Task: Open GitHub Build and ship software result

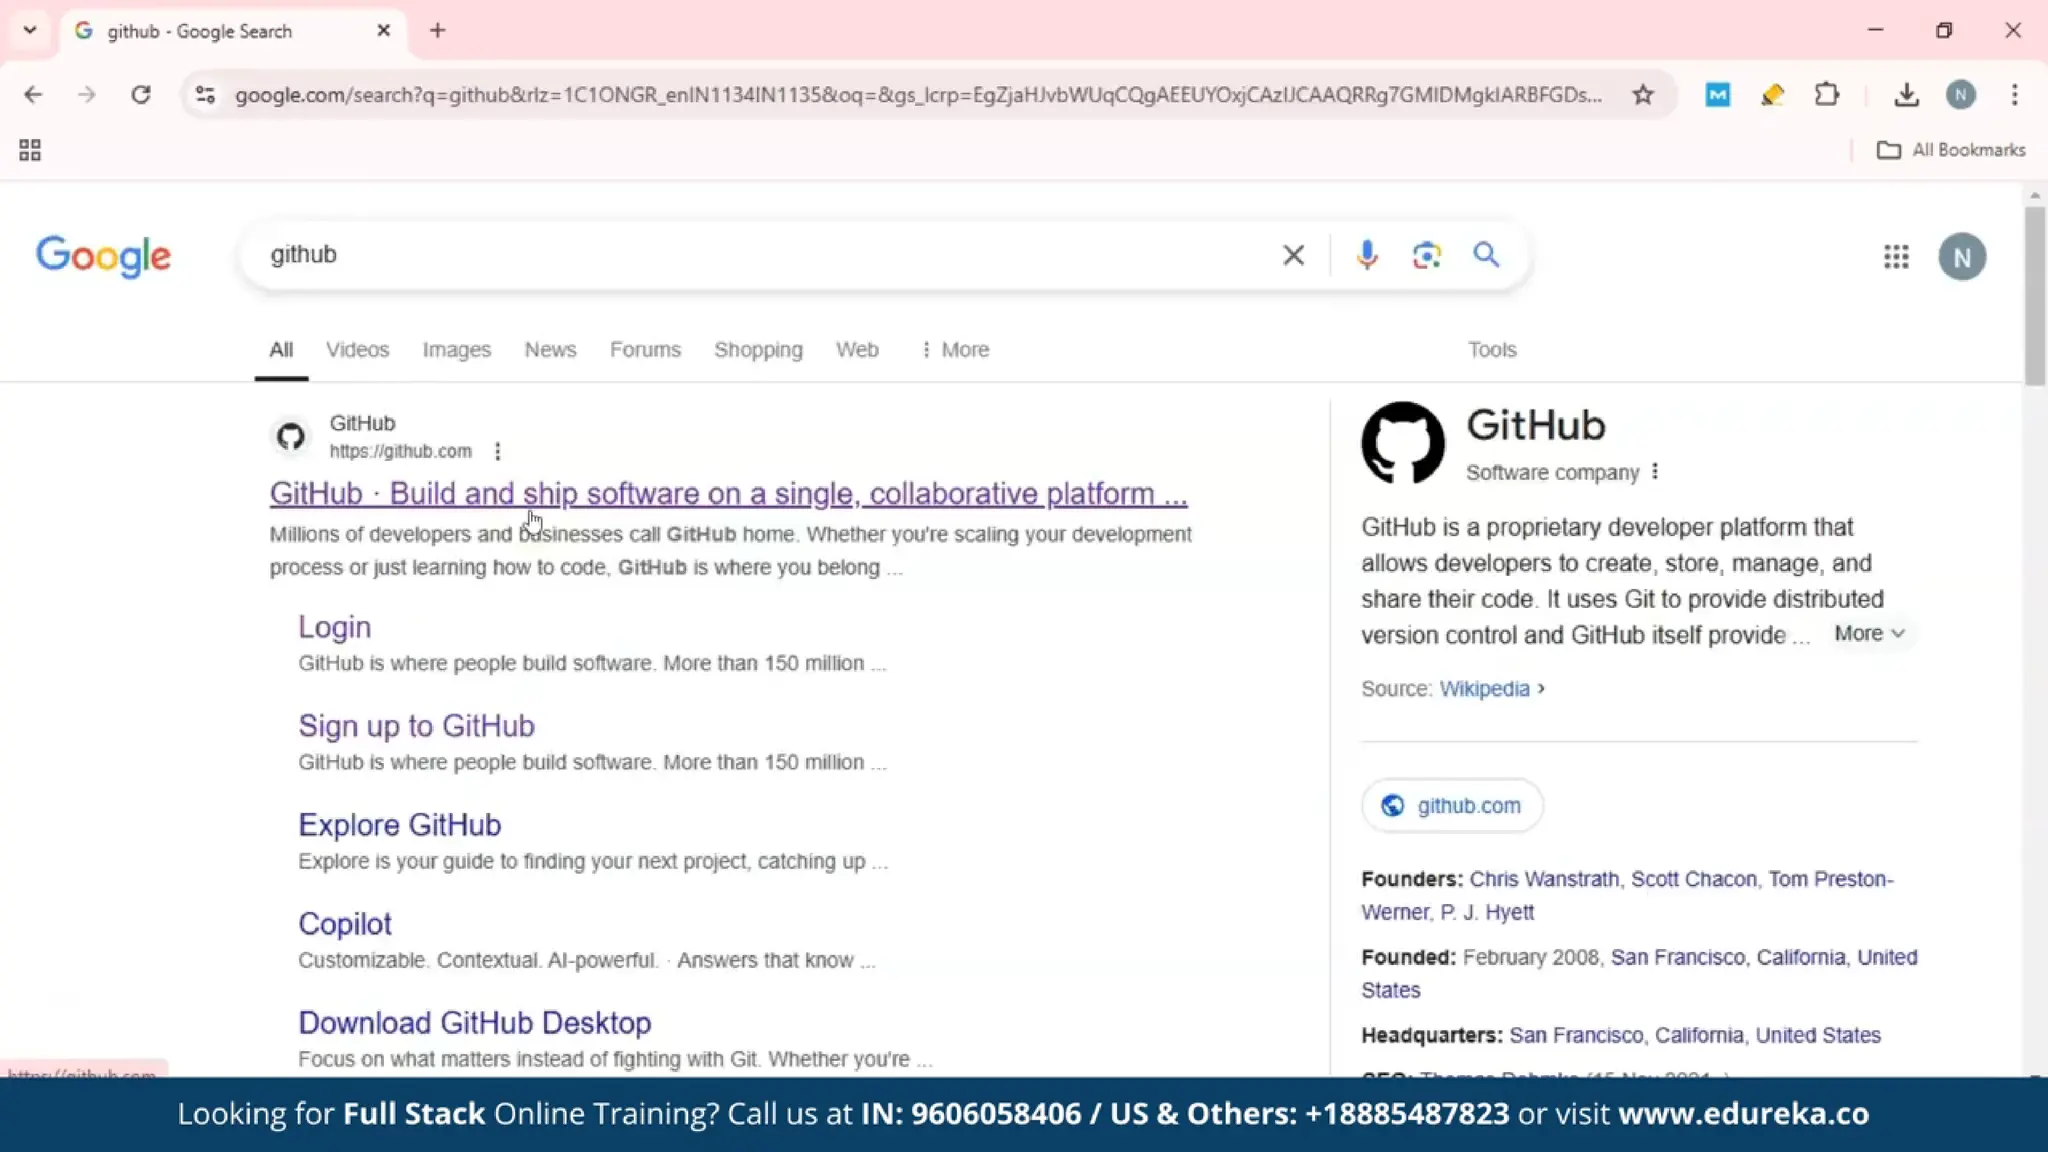Action: coord(728,494)
